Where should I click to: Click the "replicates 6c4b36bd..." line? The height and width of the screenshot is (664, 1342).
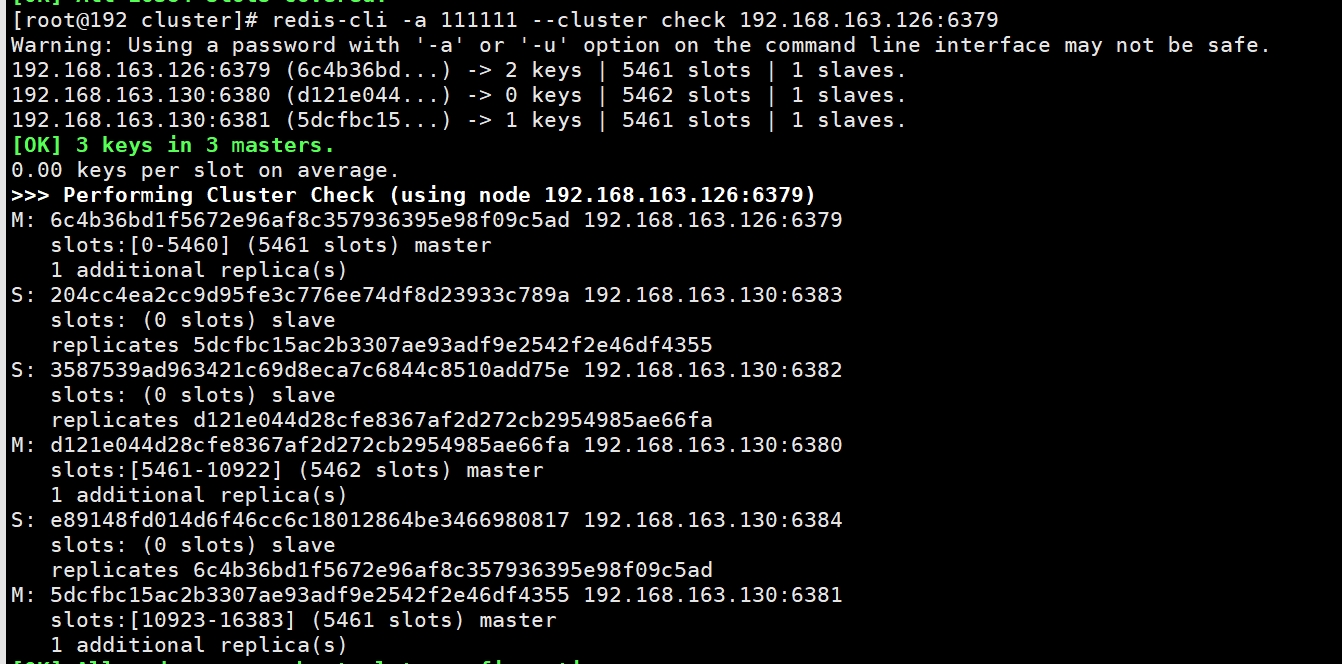coord(381,570)
